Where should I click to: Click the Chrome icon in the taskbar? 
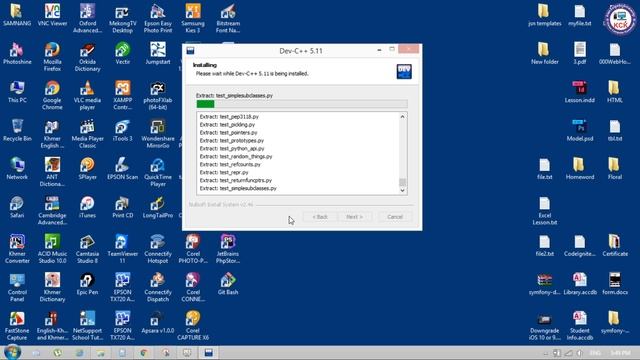click(144, 353)
